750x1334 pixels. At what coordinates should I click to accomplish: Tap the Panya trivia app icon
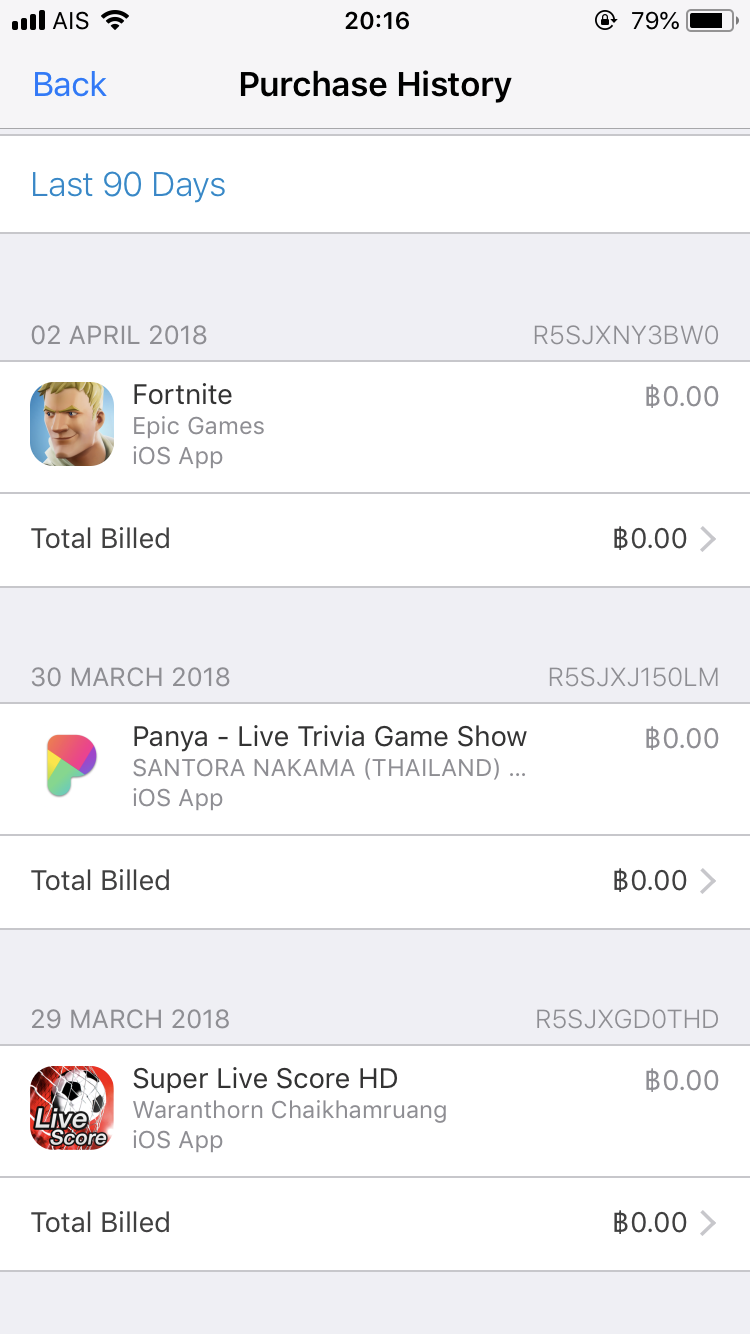pyautogui.click(x=72, y=766)
